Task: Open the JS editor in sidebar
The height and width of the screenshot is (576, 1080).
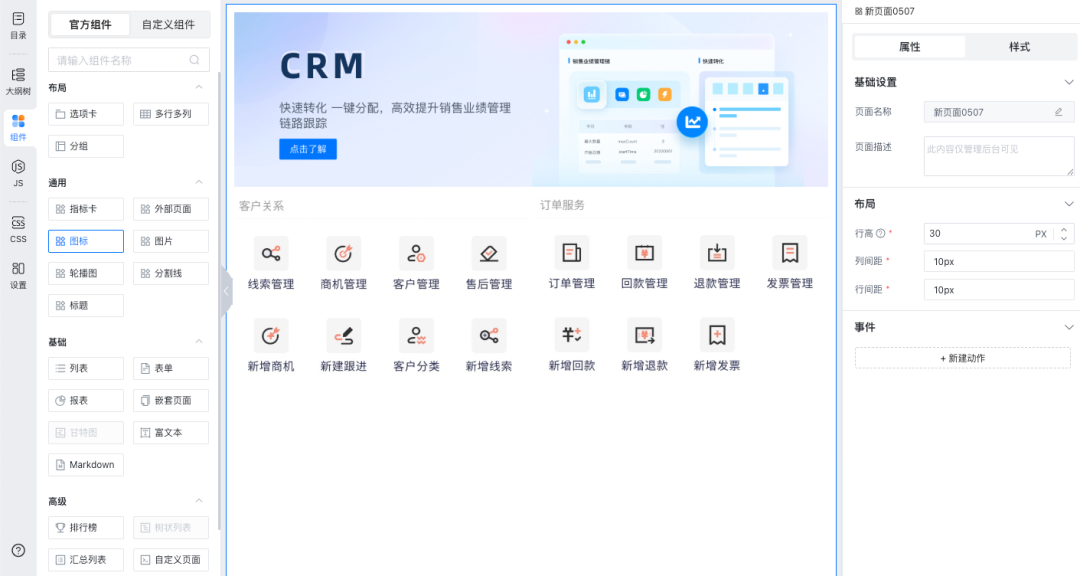Action: (x=18, y=172)
